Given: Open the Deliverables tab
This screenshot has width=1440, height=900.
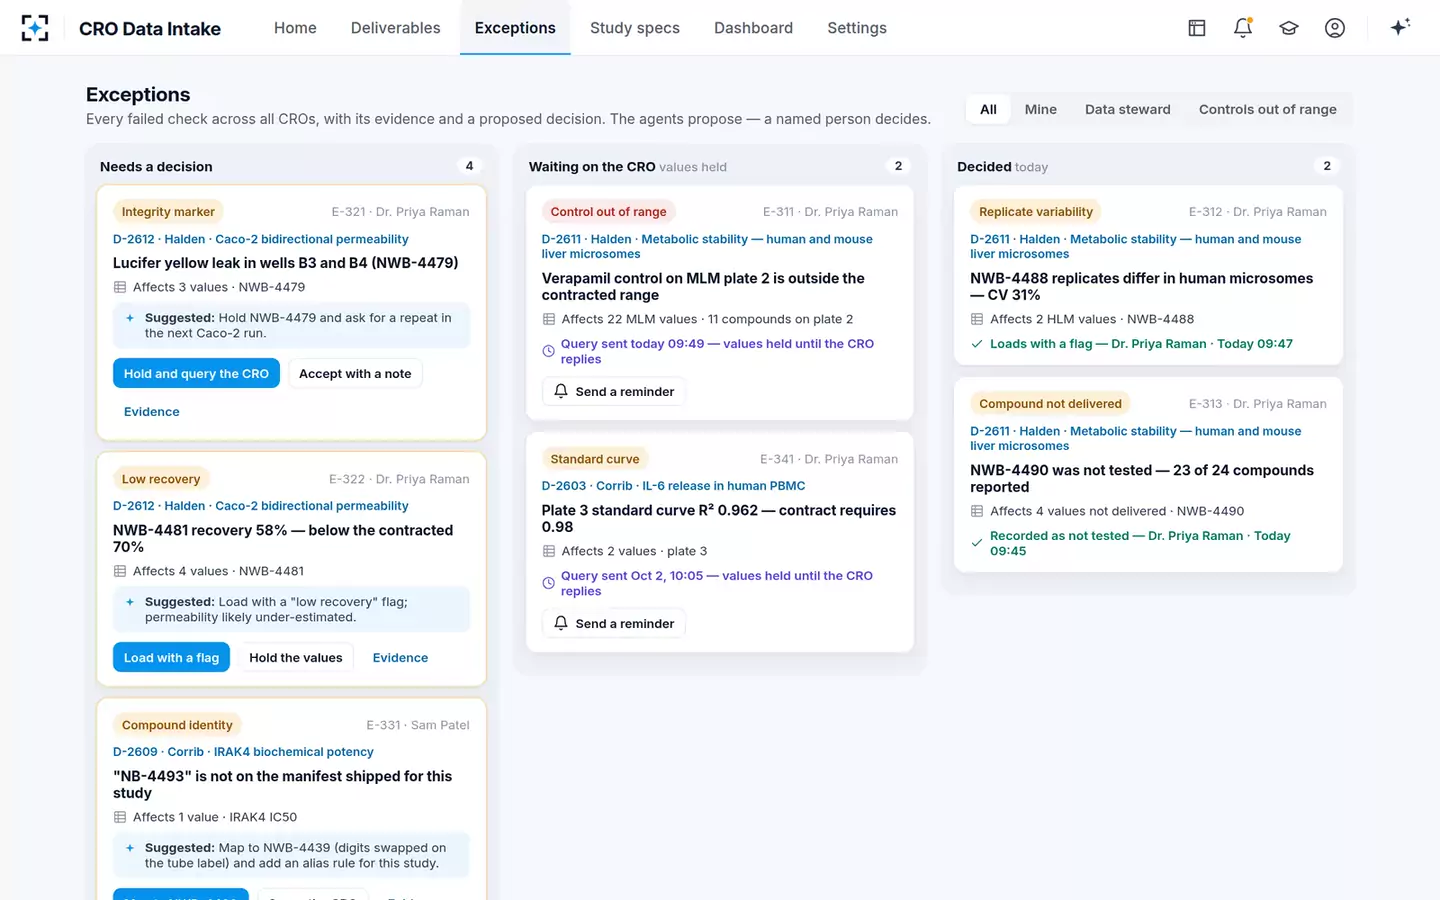Looking at the screenshot, I should coord(395,28).
